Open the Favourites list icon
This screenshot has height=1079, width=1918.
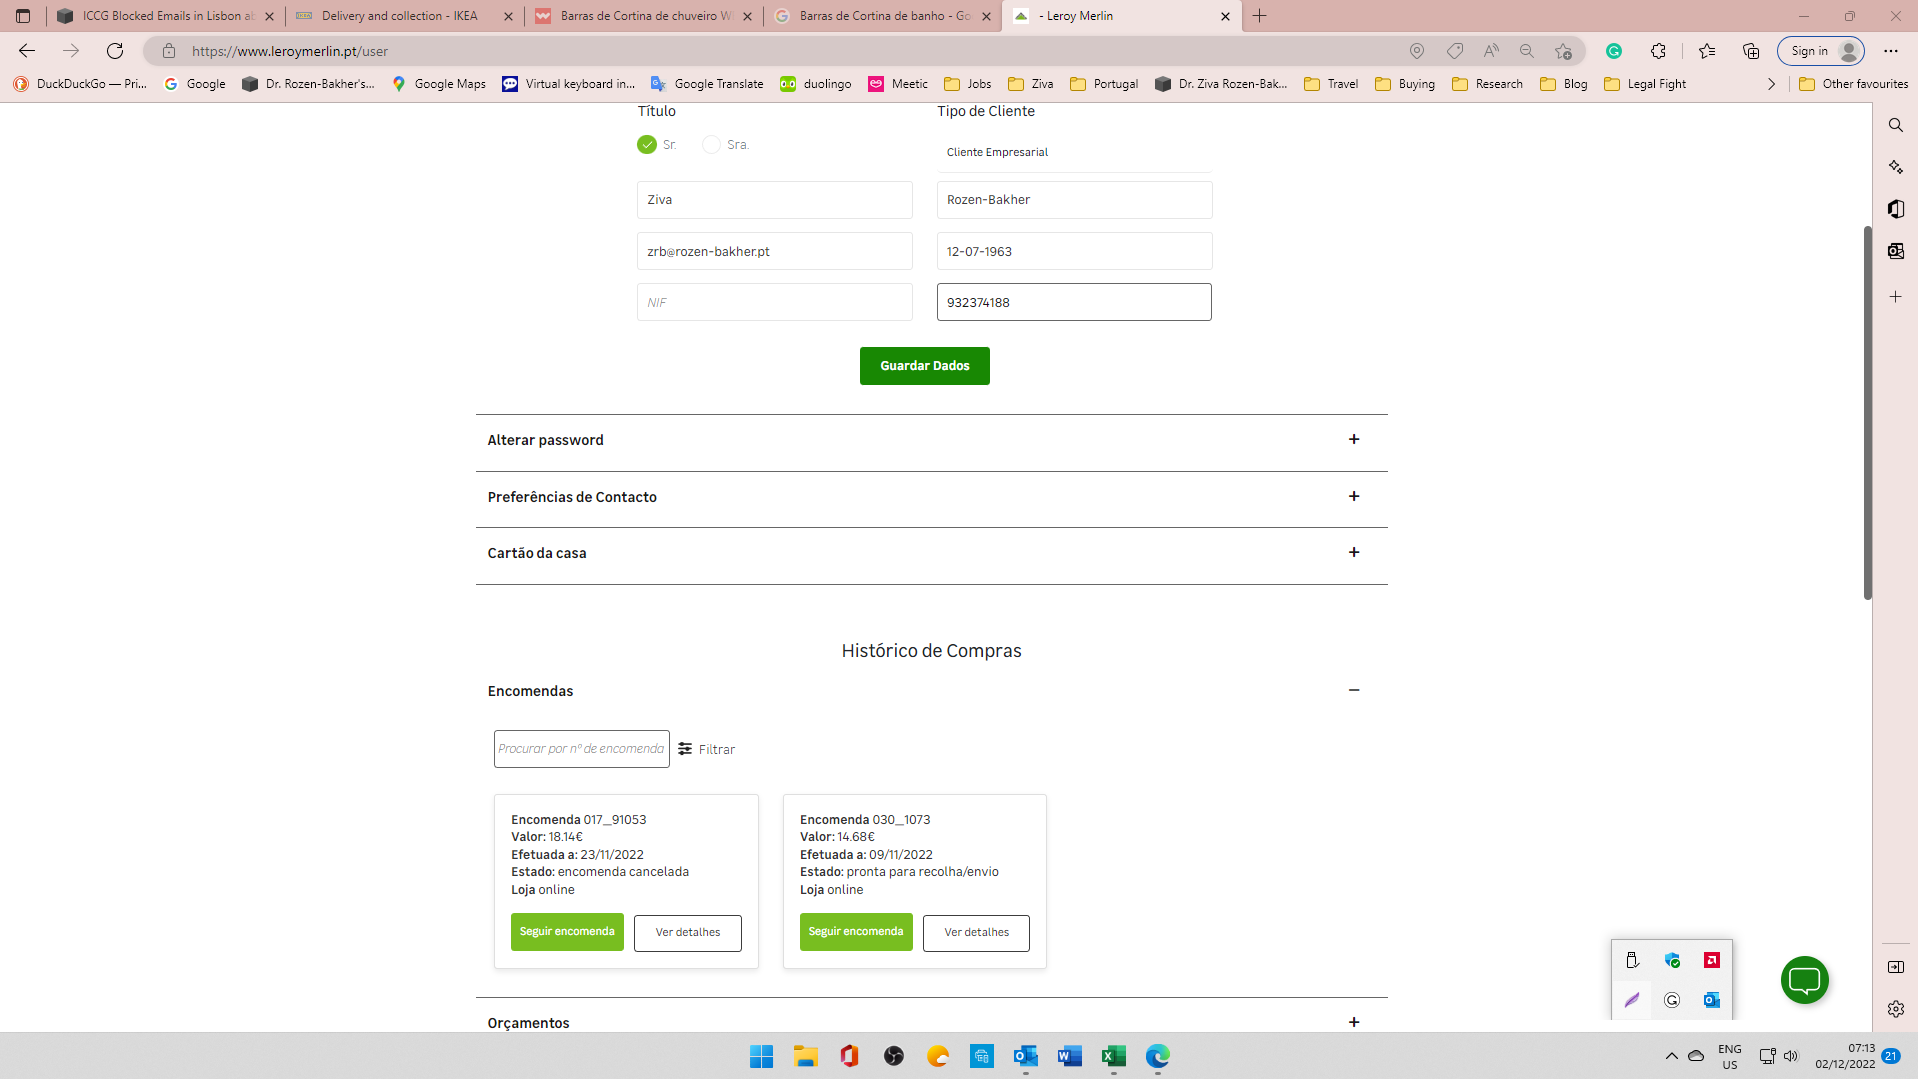point(1707,51)
